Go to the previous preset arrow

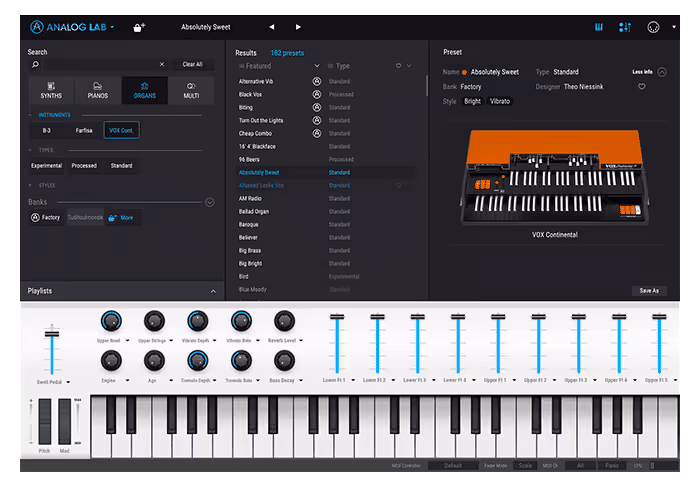tap(271, 27)
